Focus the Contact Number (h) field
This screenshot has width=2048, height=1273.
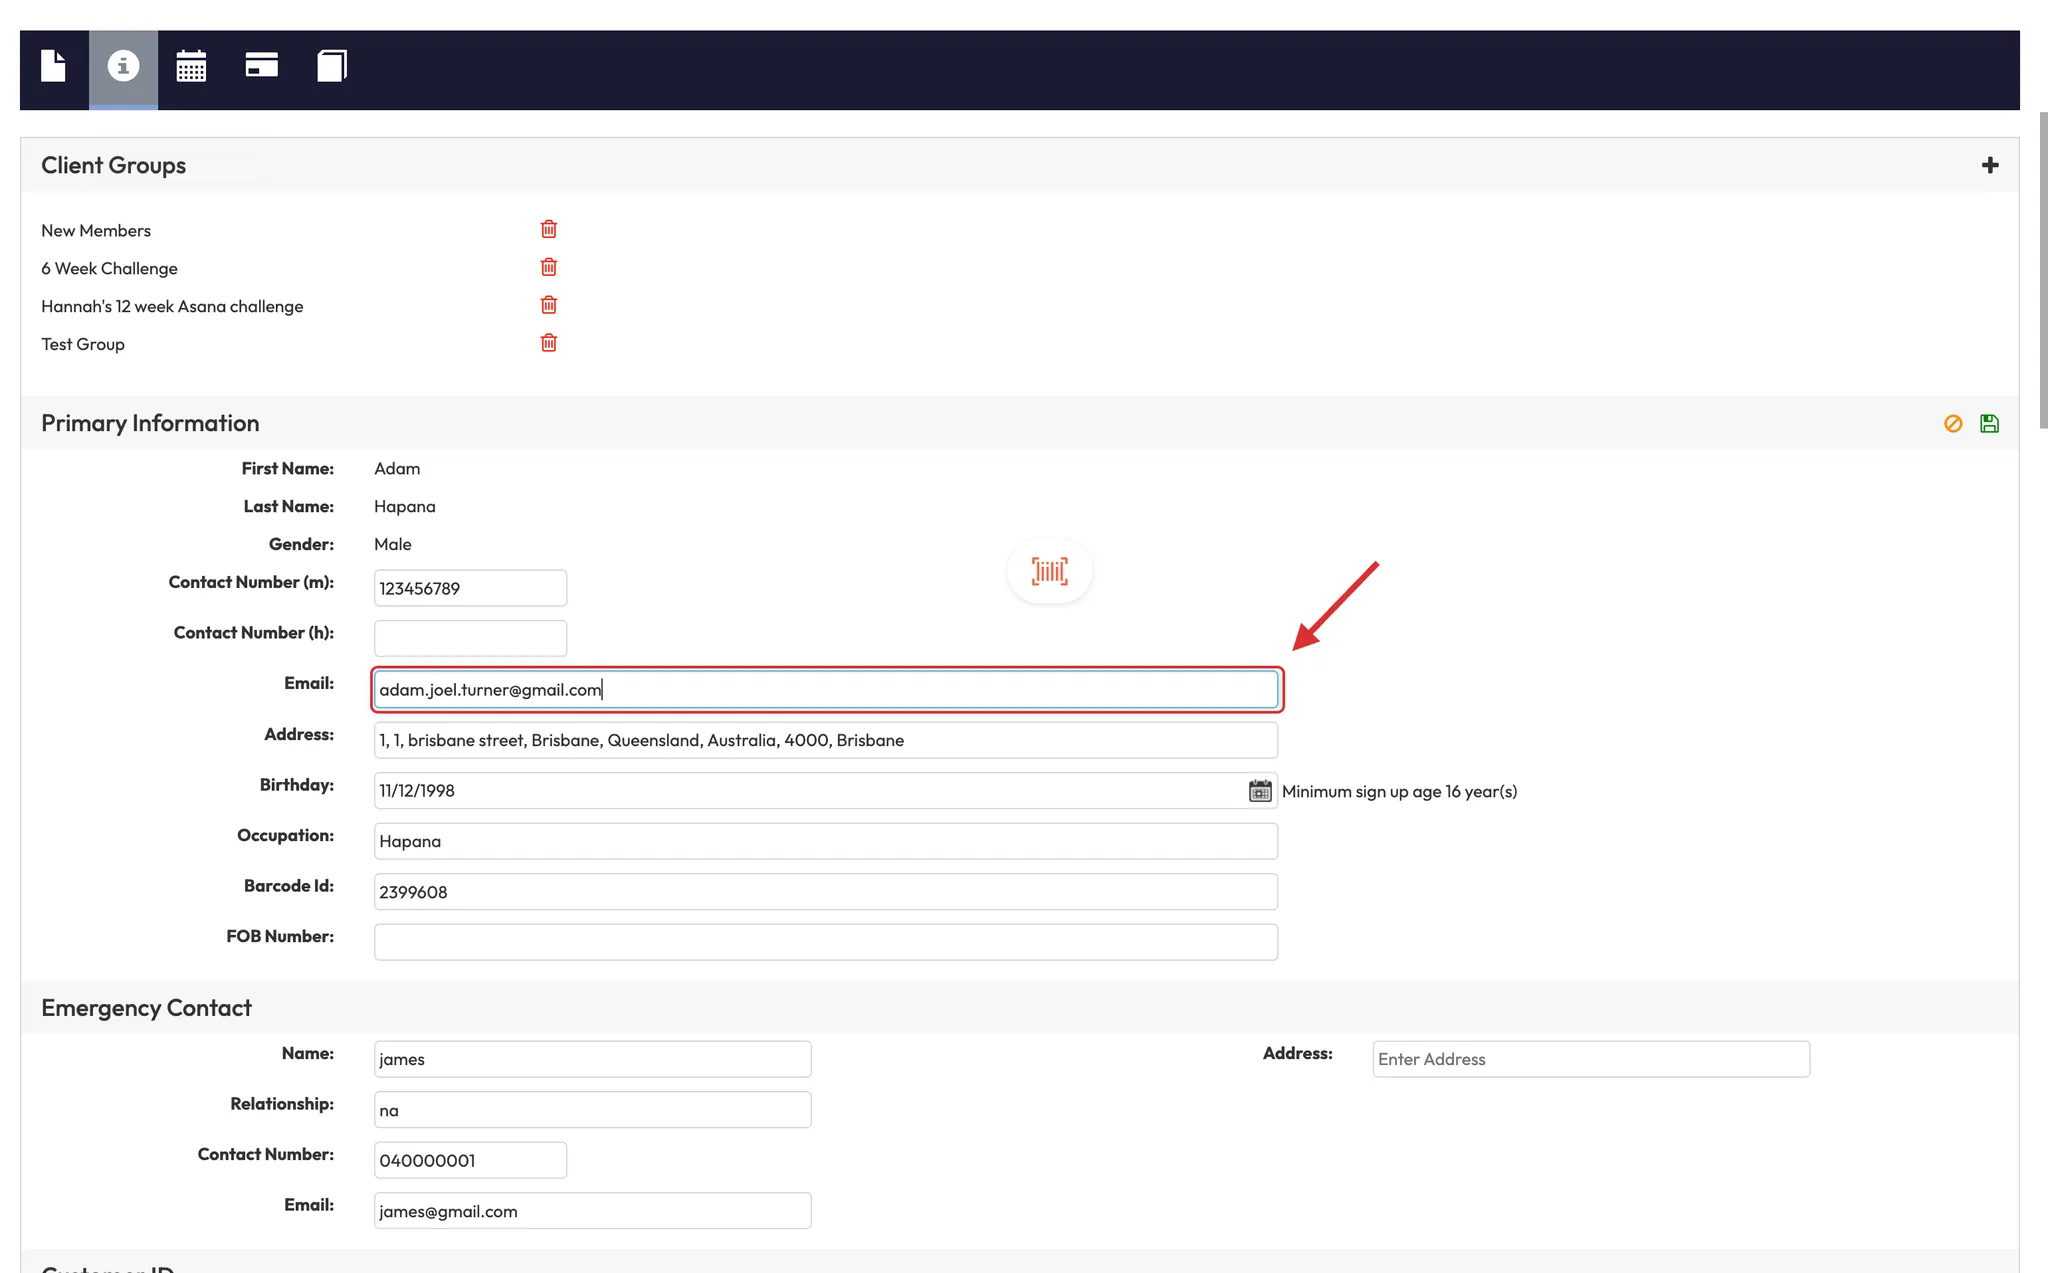(x=470, y=638)
